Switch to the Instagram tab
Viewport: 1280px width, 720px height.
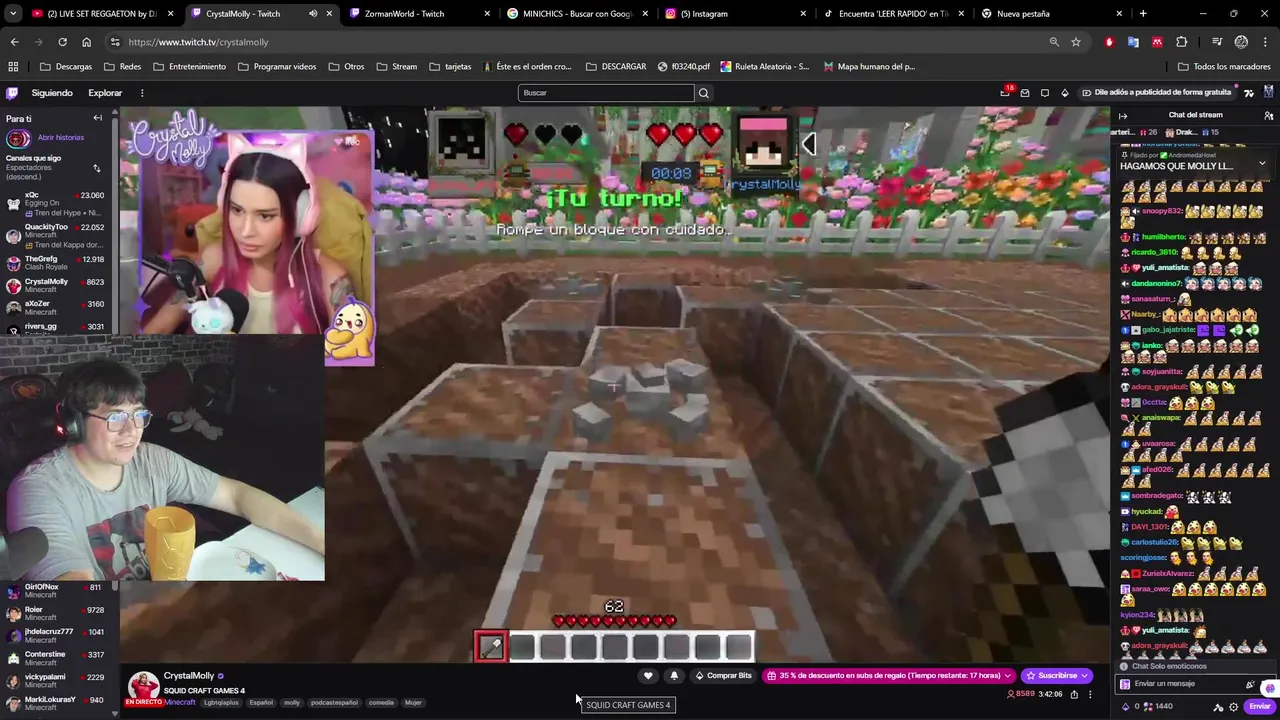point(734,14)
